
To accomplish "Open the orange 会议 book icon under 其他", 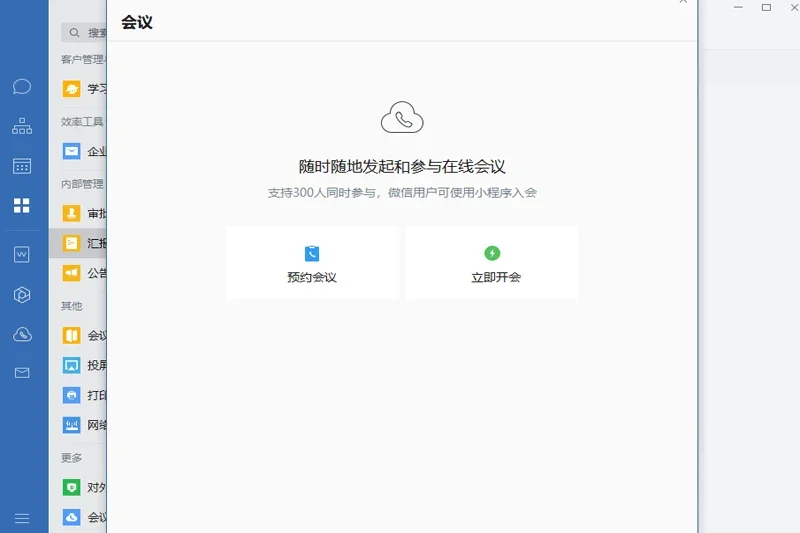I will tap(71, 336).
